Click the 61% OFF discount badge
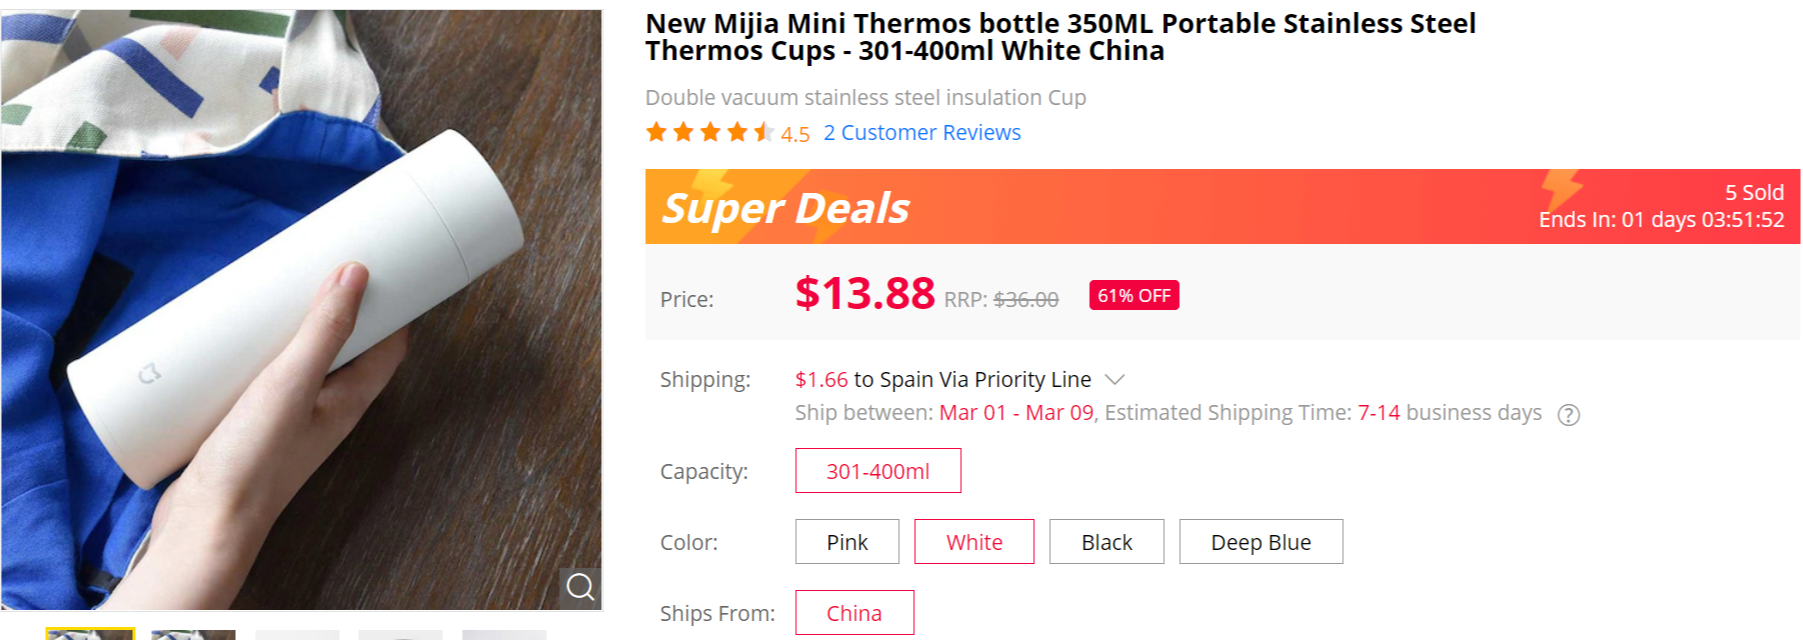 [x=1133, y=295]
